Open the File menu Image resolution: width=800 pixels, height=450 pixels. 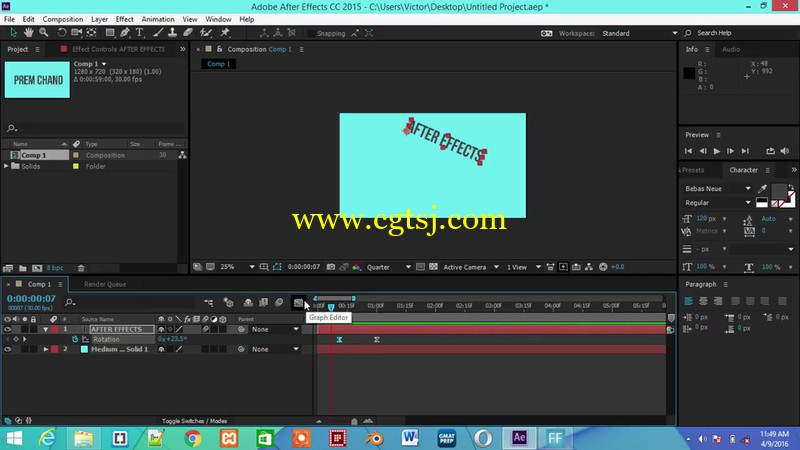tap(9, 19)
